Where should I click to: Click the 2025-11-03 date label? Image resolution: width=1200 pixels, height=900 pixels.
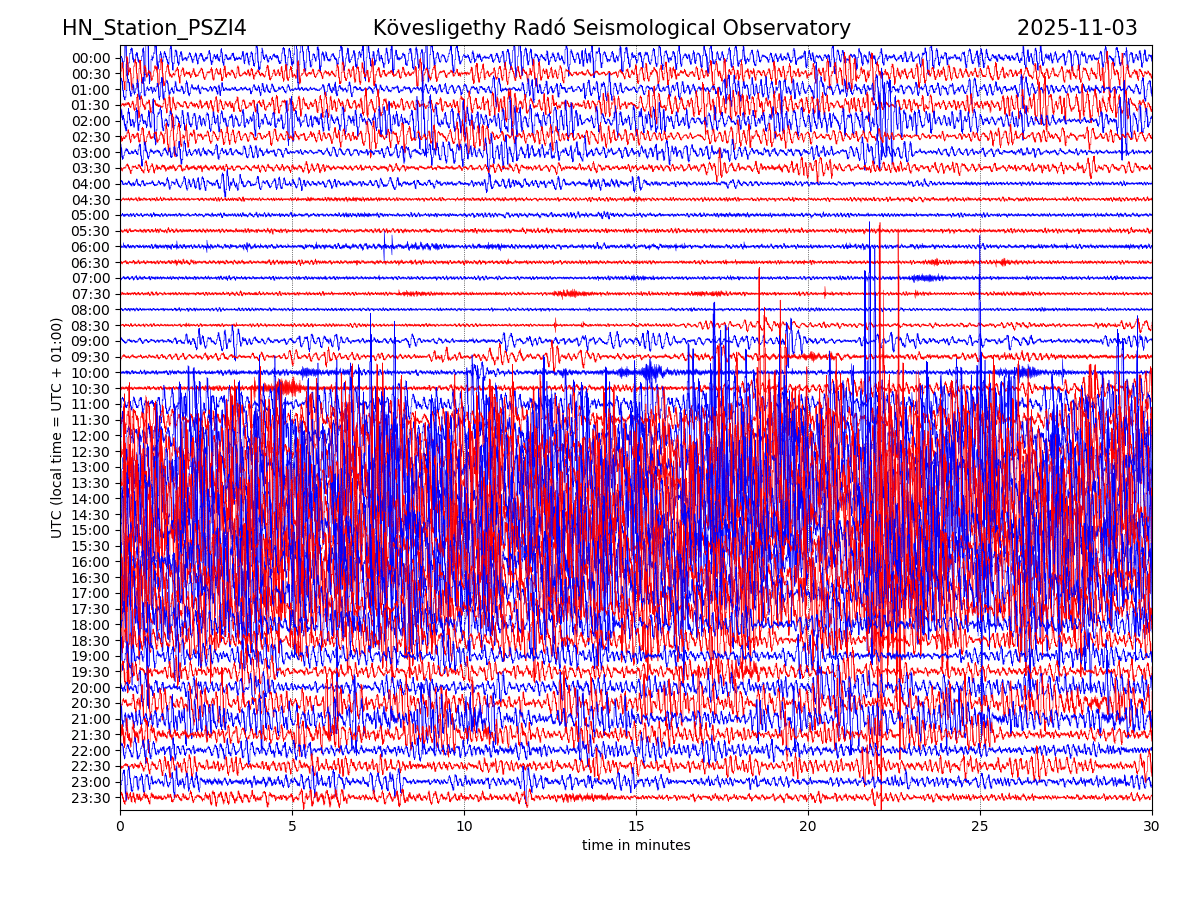click(1077, 29)
